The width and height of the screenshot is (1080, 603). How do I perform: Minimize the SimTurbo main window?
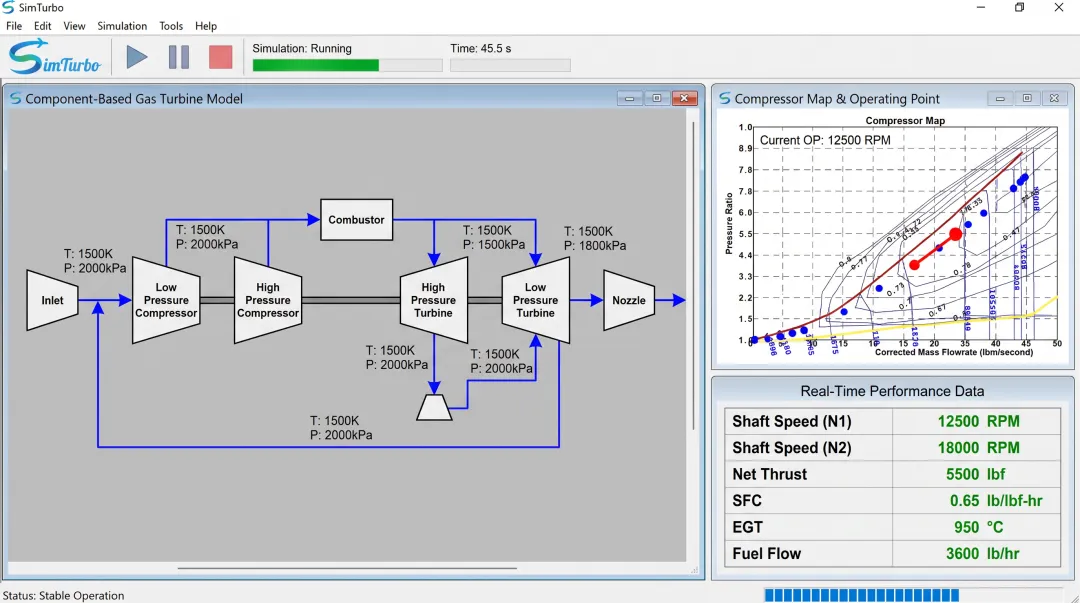[x=981, y=8]
